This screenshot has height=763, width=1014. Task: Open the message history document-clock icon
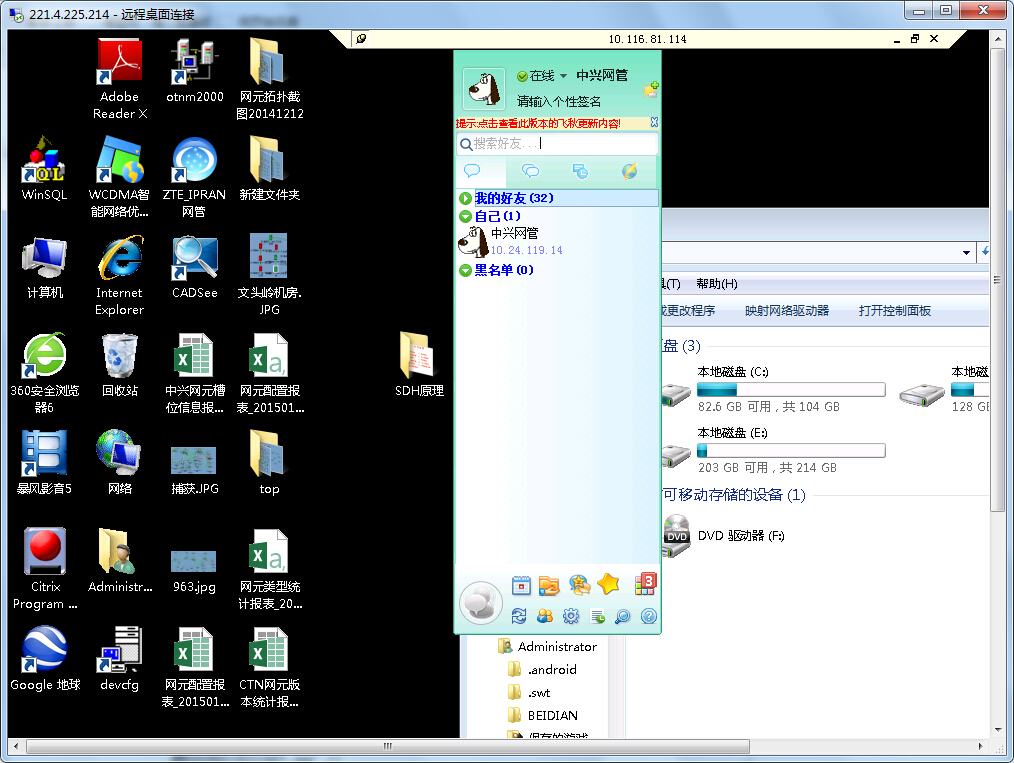(598, 616)
